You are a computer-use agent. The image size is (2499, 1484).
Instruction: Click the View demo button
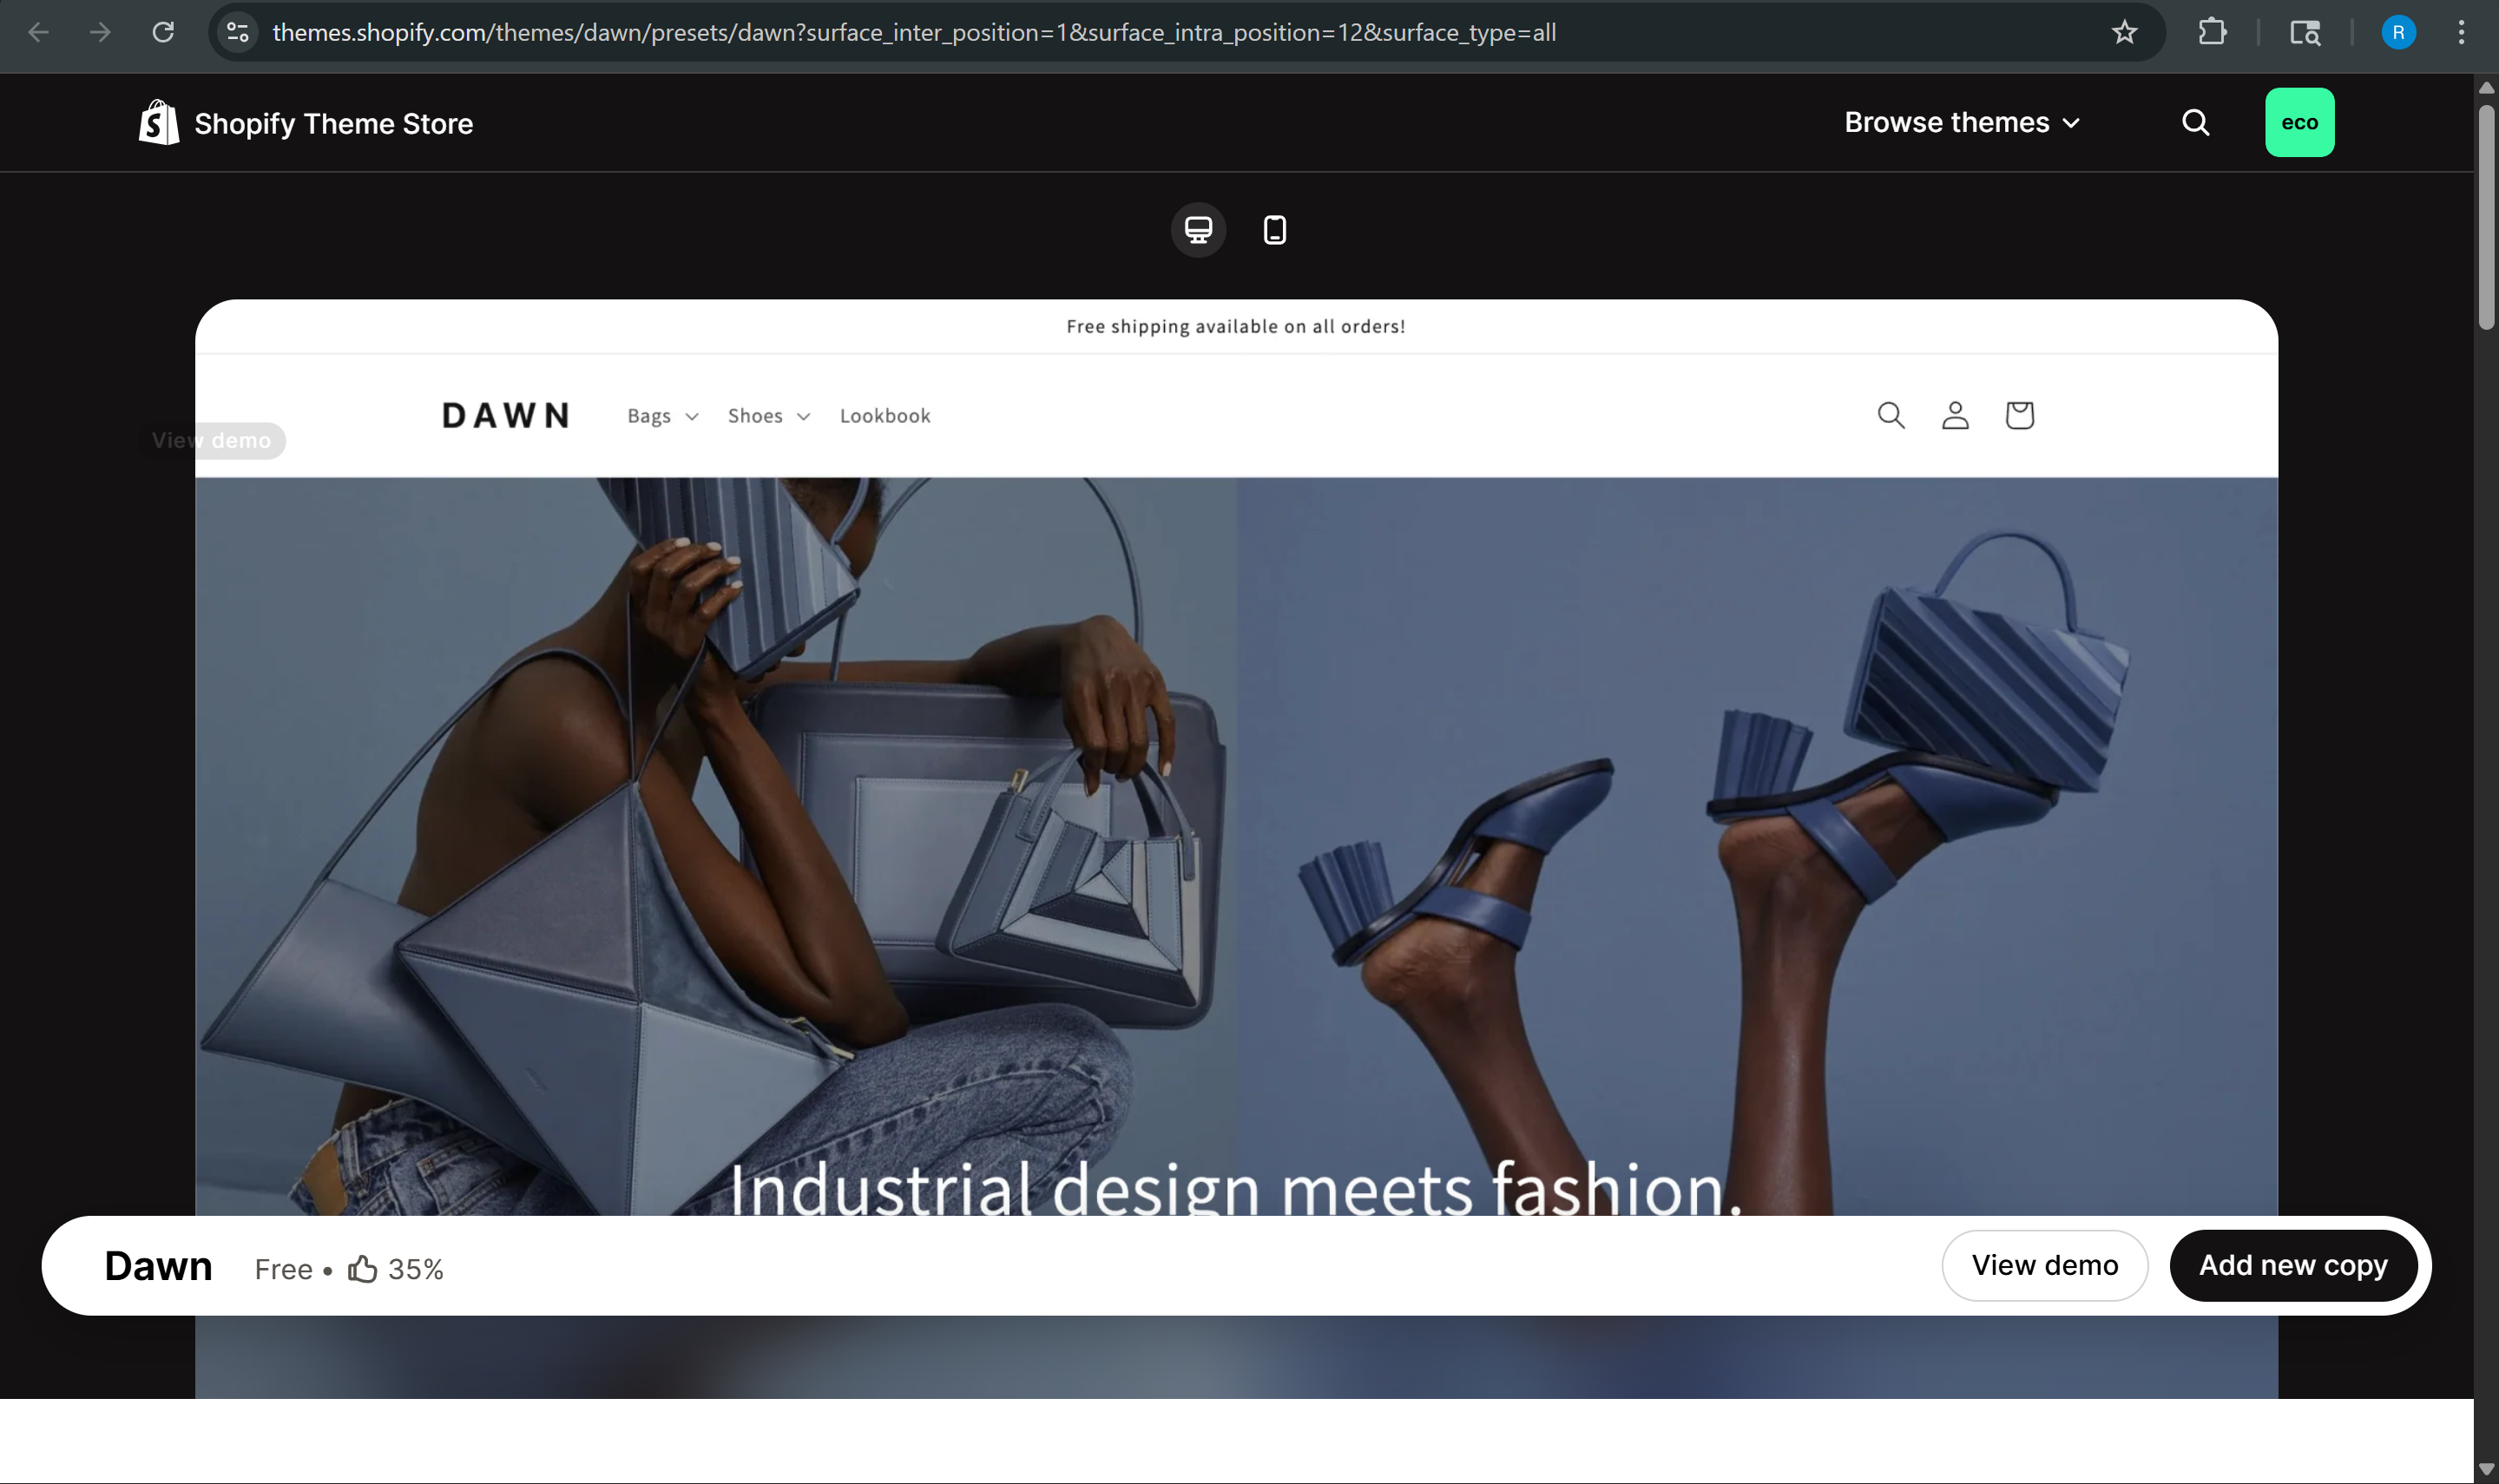tap(2044, 1264)
